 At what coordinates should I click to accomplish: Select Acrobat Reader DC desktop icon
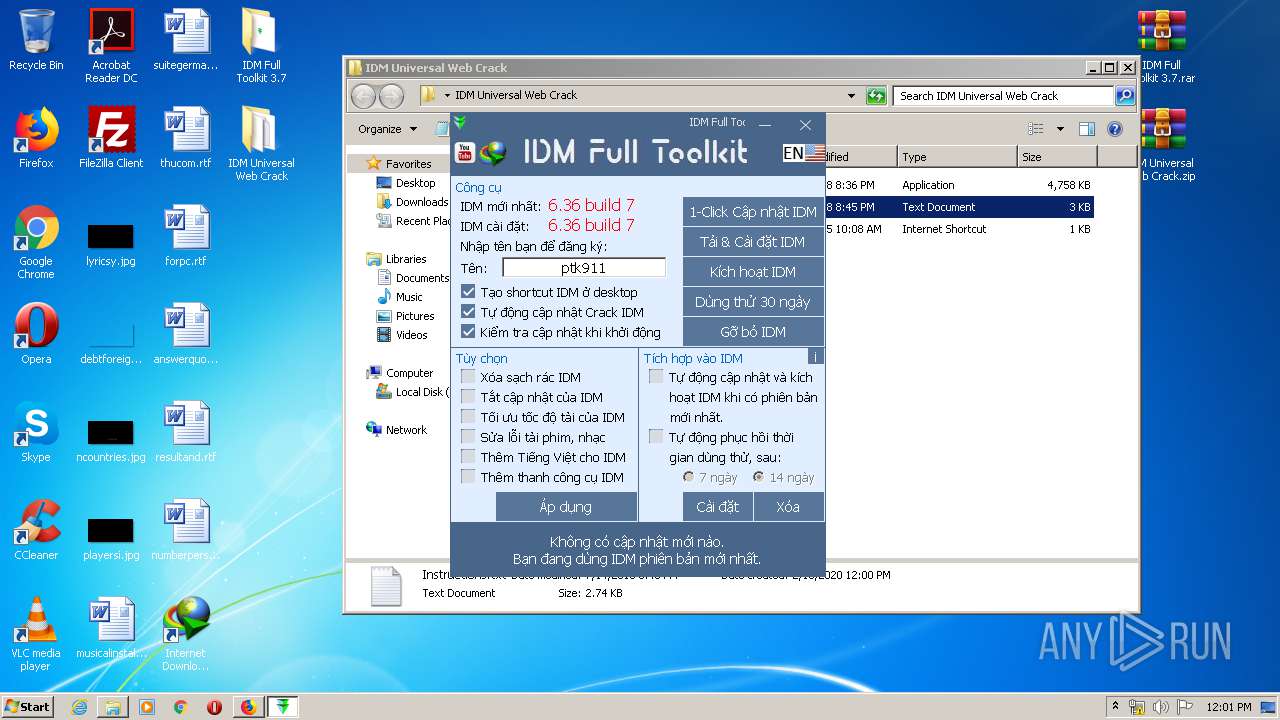point(111,46)
